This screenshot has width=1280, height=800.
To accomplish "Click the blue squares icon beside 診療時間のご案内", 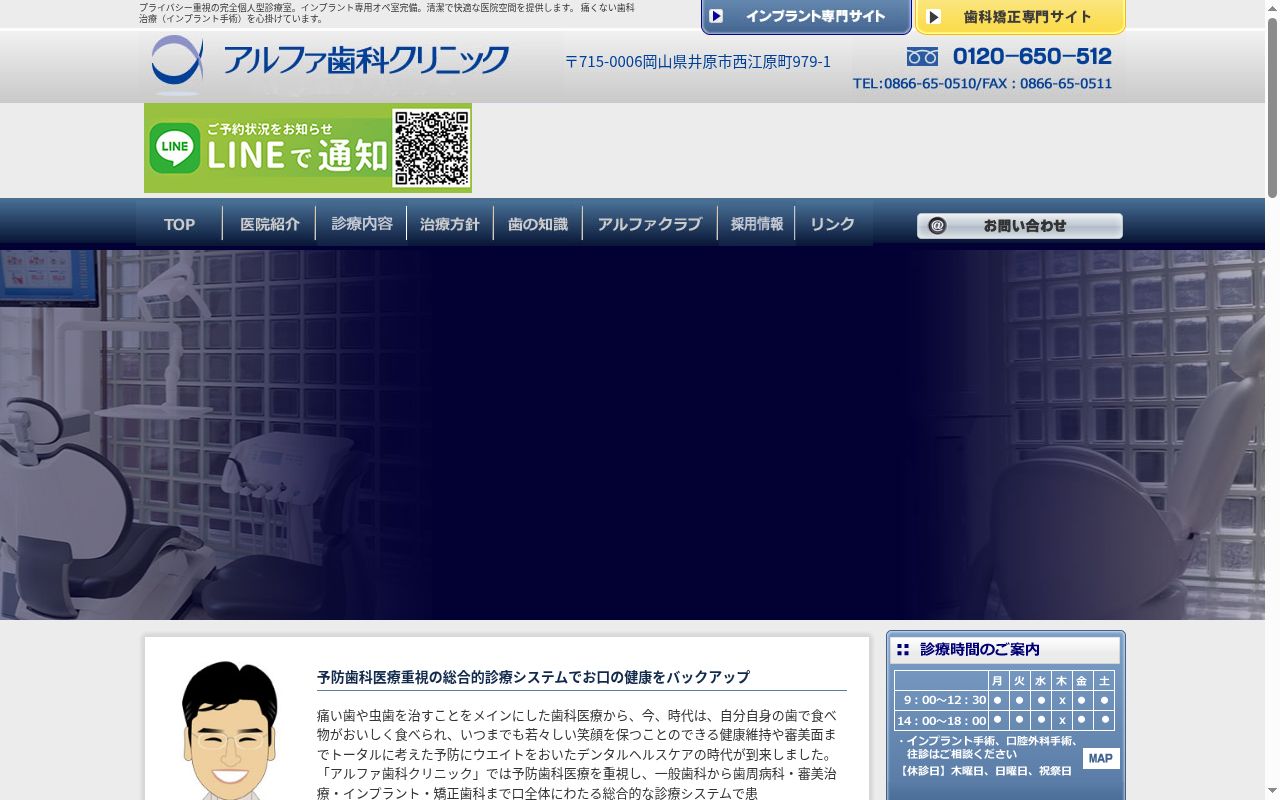I will [x=903, y=650].
